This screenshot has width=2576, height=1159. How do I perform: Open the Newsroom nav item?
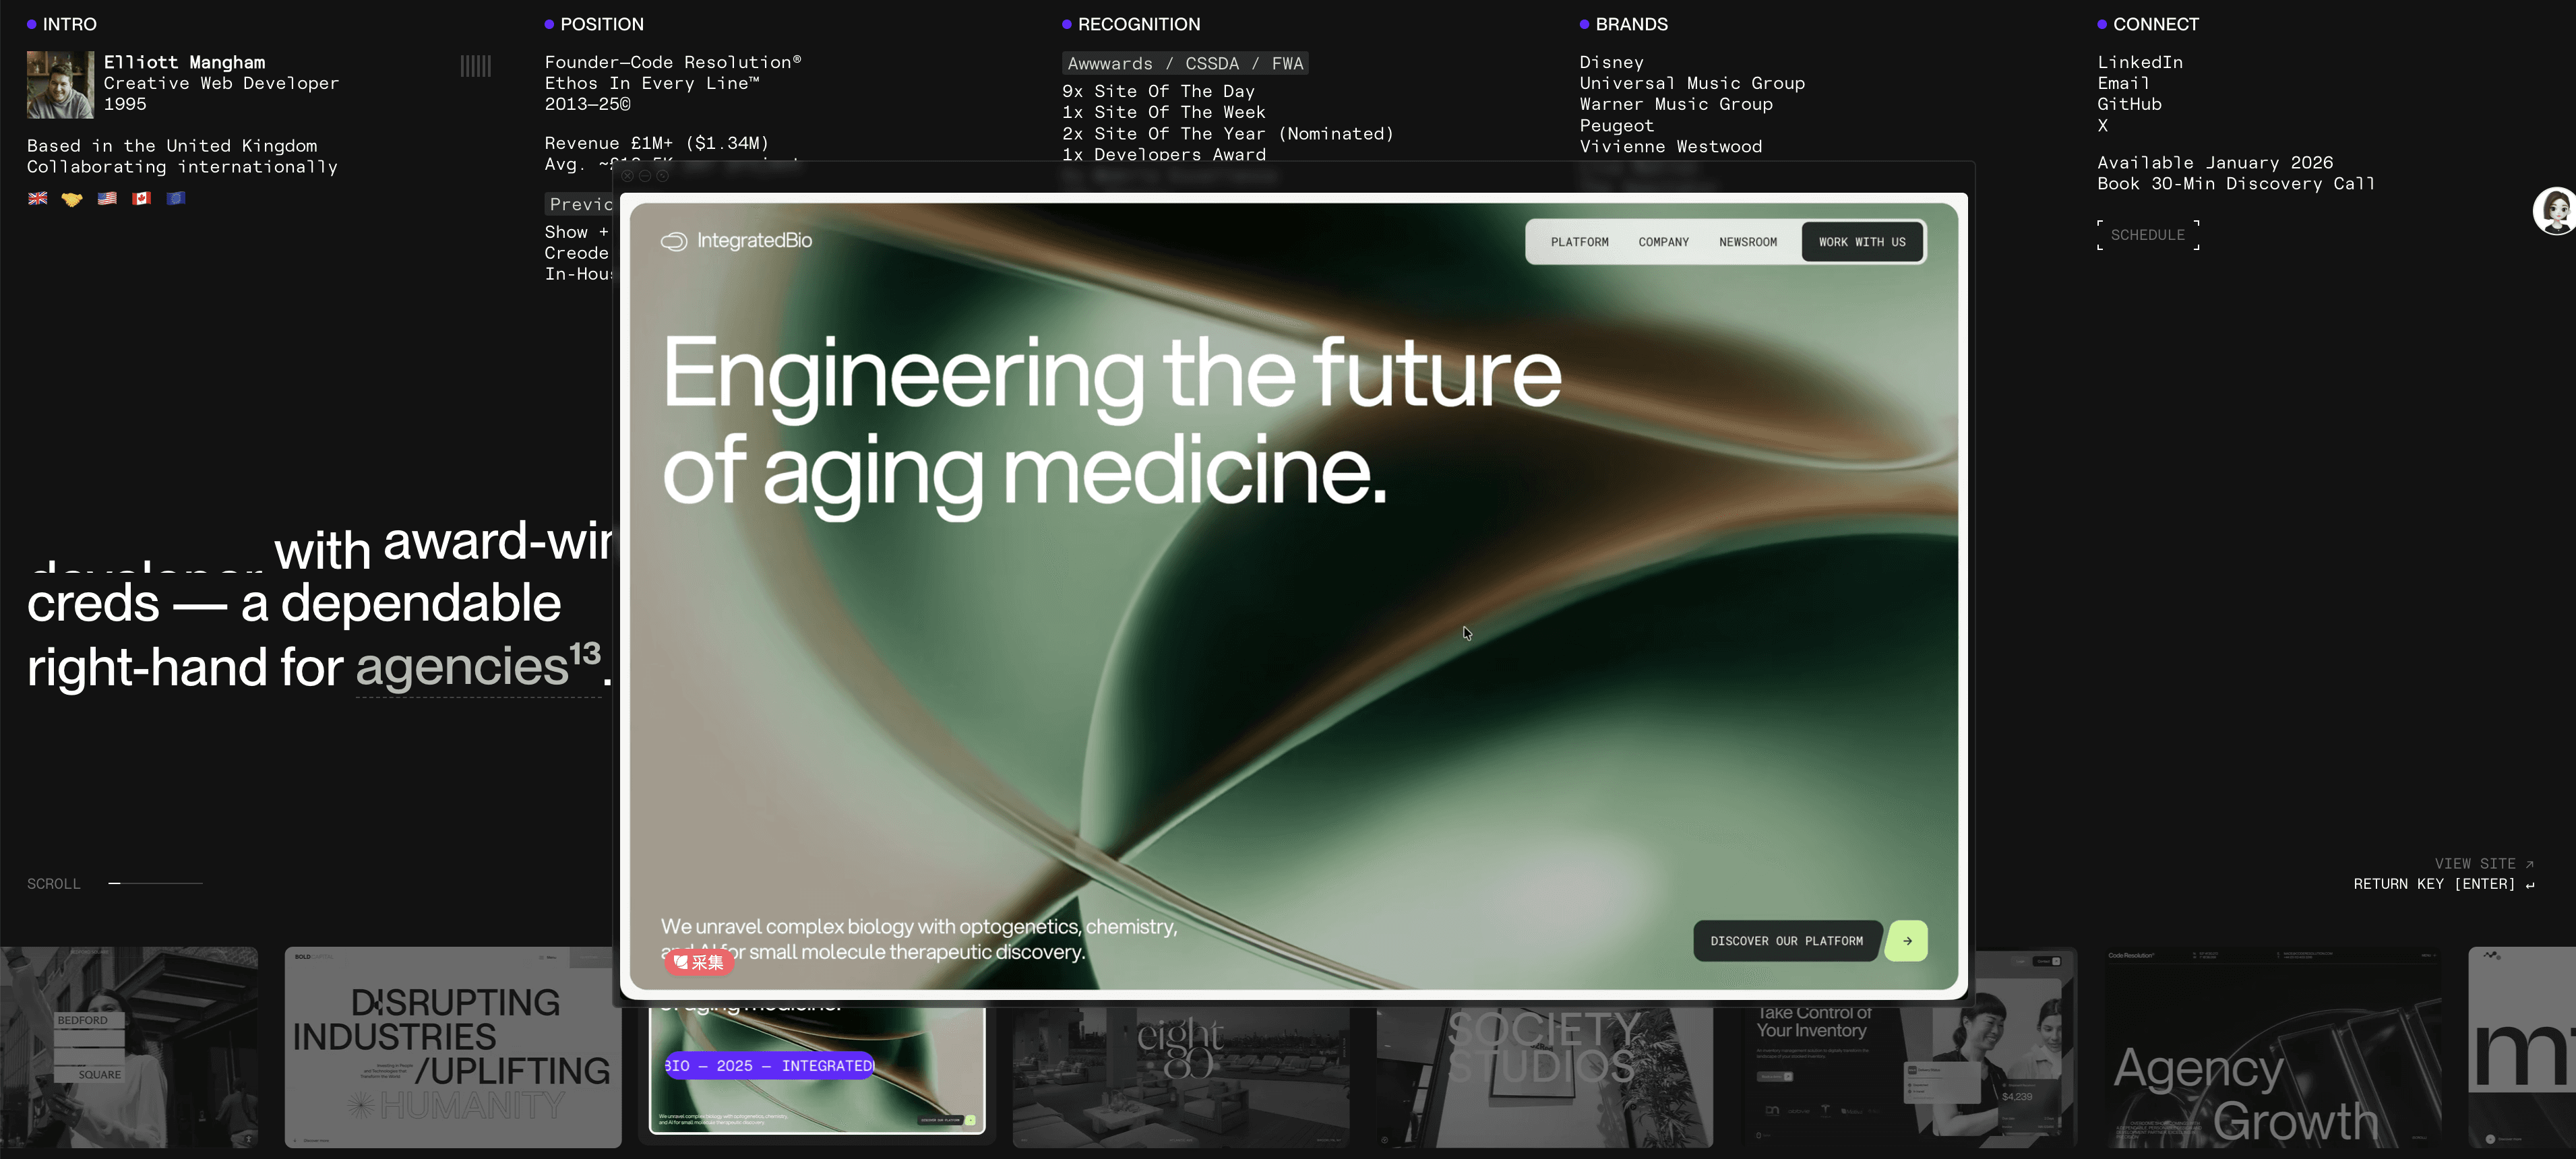pos(1747,242)
